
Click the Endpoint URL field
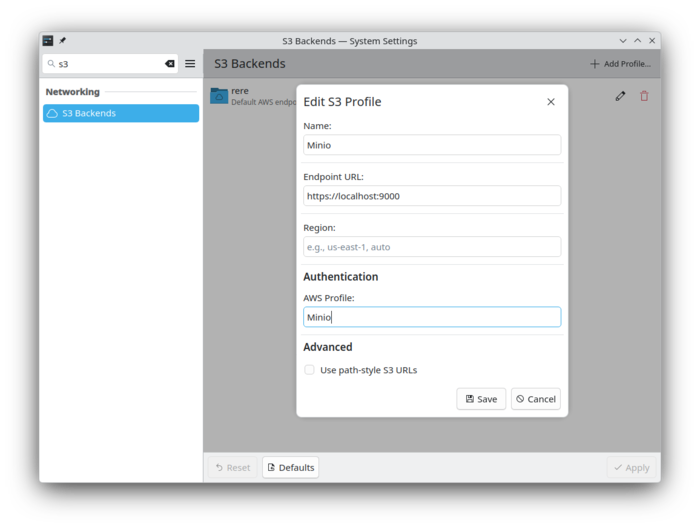(x=432, y=196)
